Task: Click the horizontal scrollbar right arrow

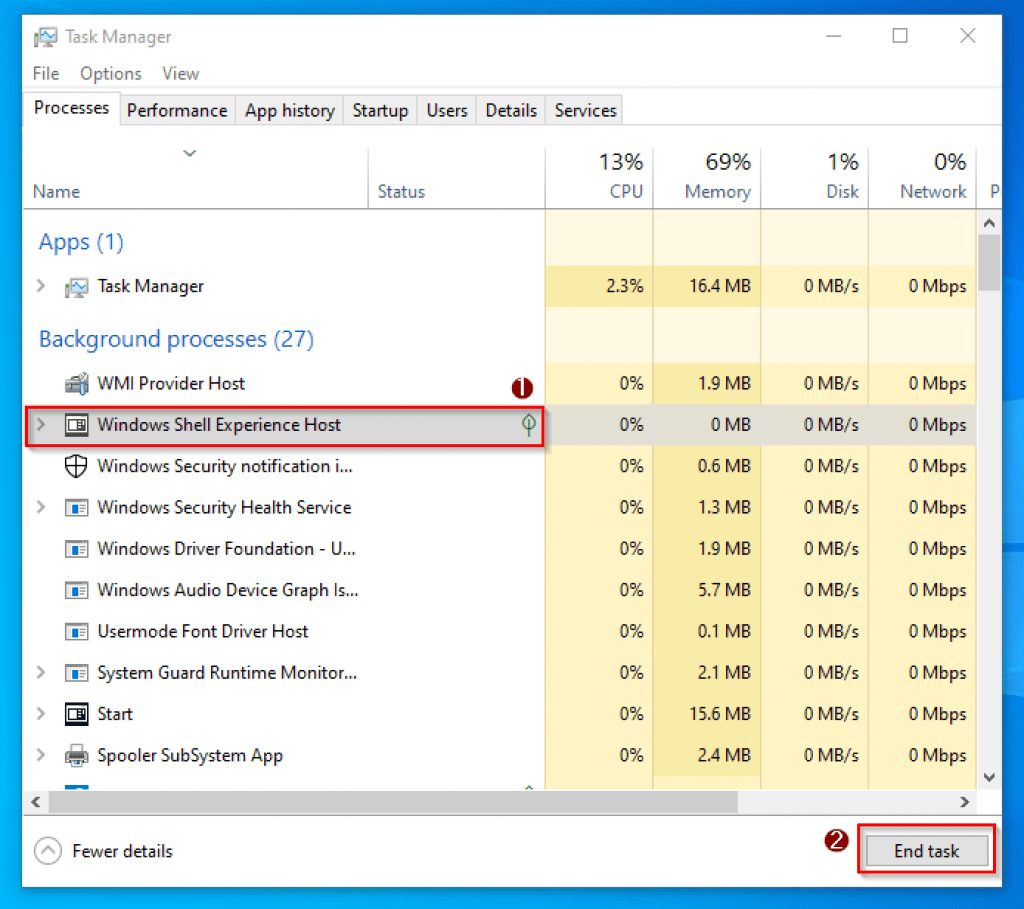Action: click(965, 802)
